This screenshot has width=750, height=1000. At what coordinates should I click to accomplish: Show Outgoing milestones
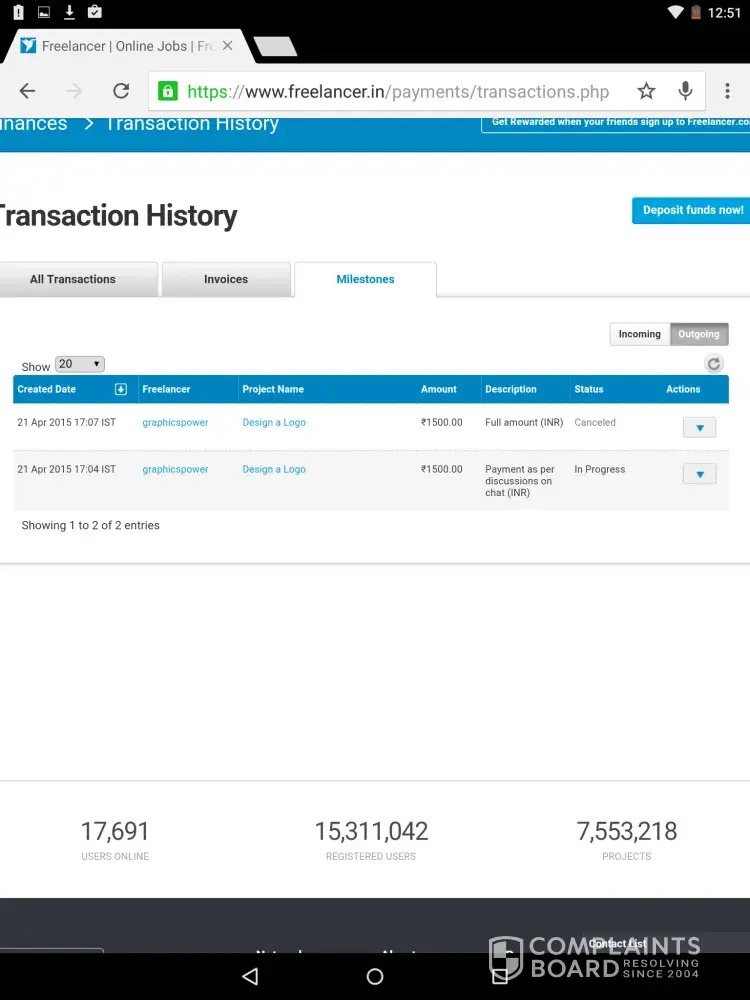point(699,334)
